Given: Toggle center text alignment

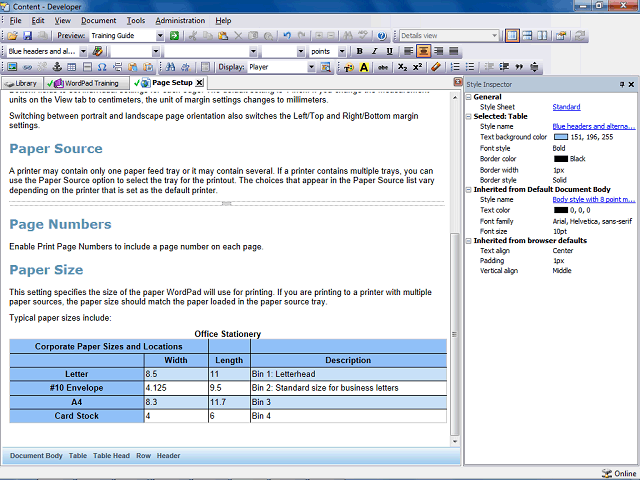Looking at the screenshot, I should point(423,51).
